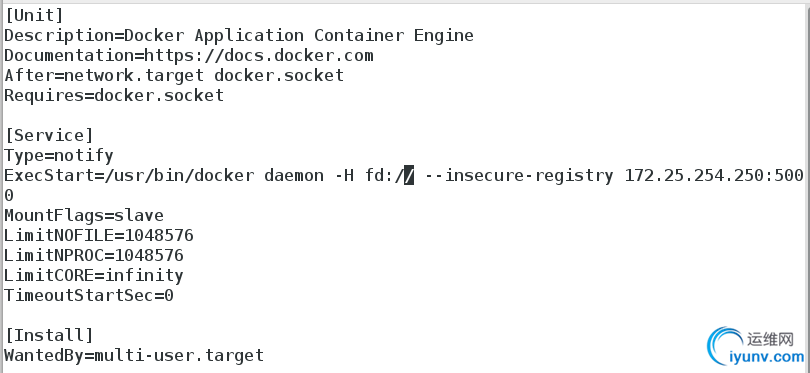Click the LimitCORE=infinity line

[x=94, y=275]
